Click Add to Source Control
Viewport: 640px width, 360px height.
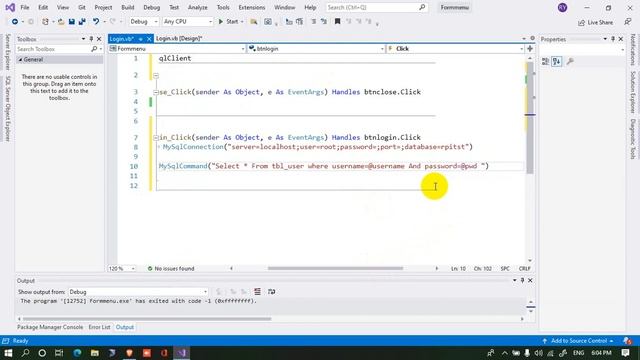pos(578,341)
